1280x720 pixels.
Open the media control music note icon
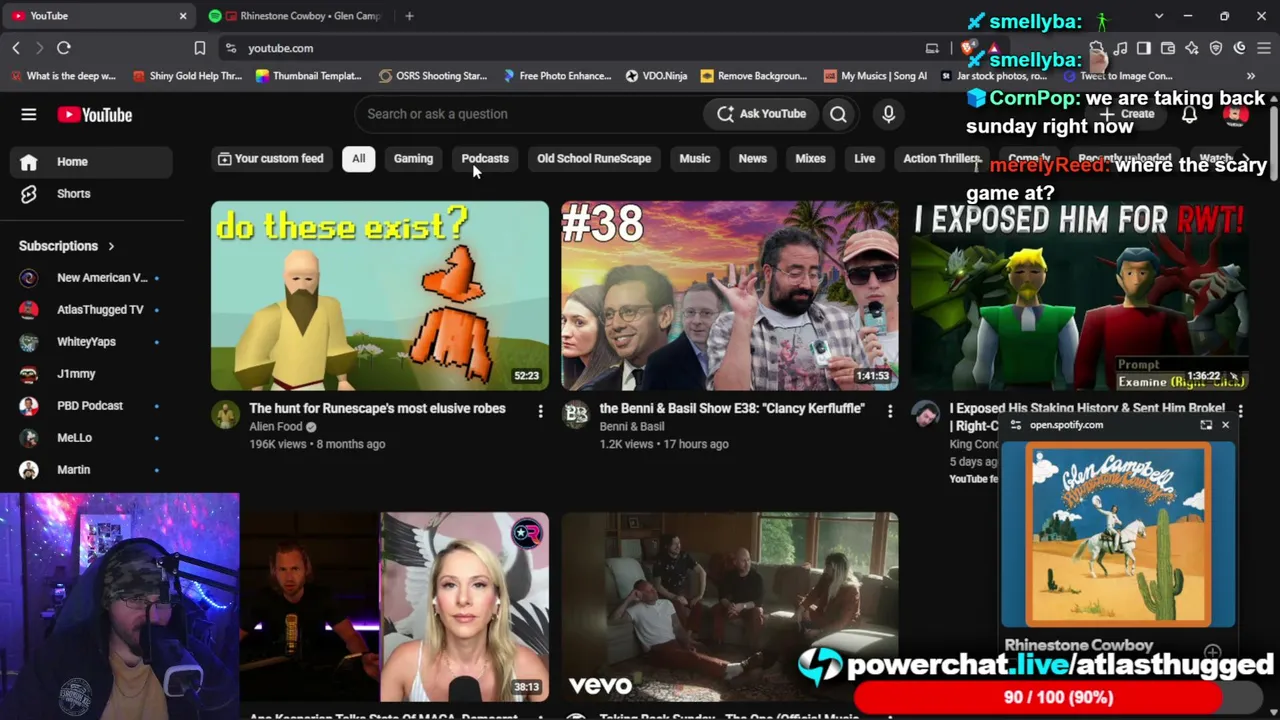tap(1120, 48)
